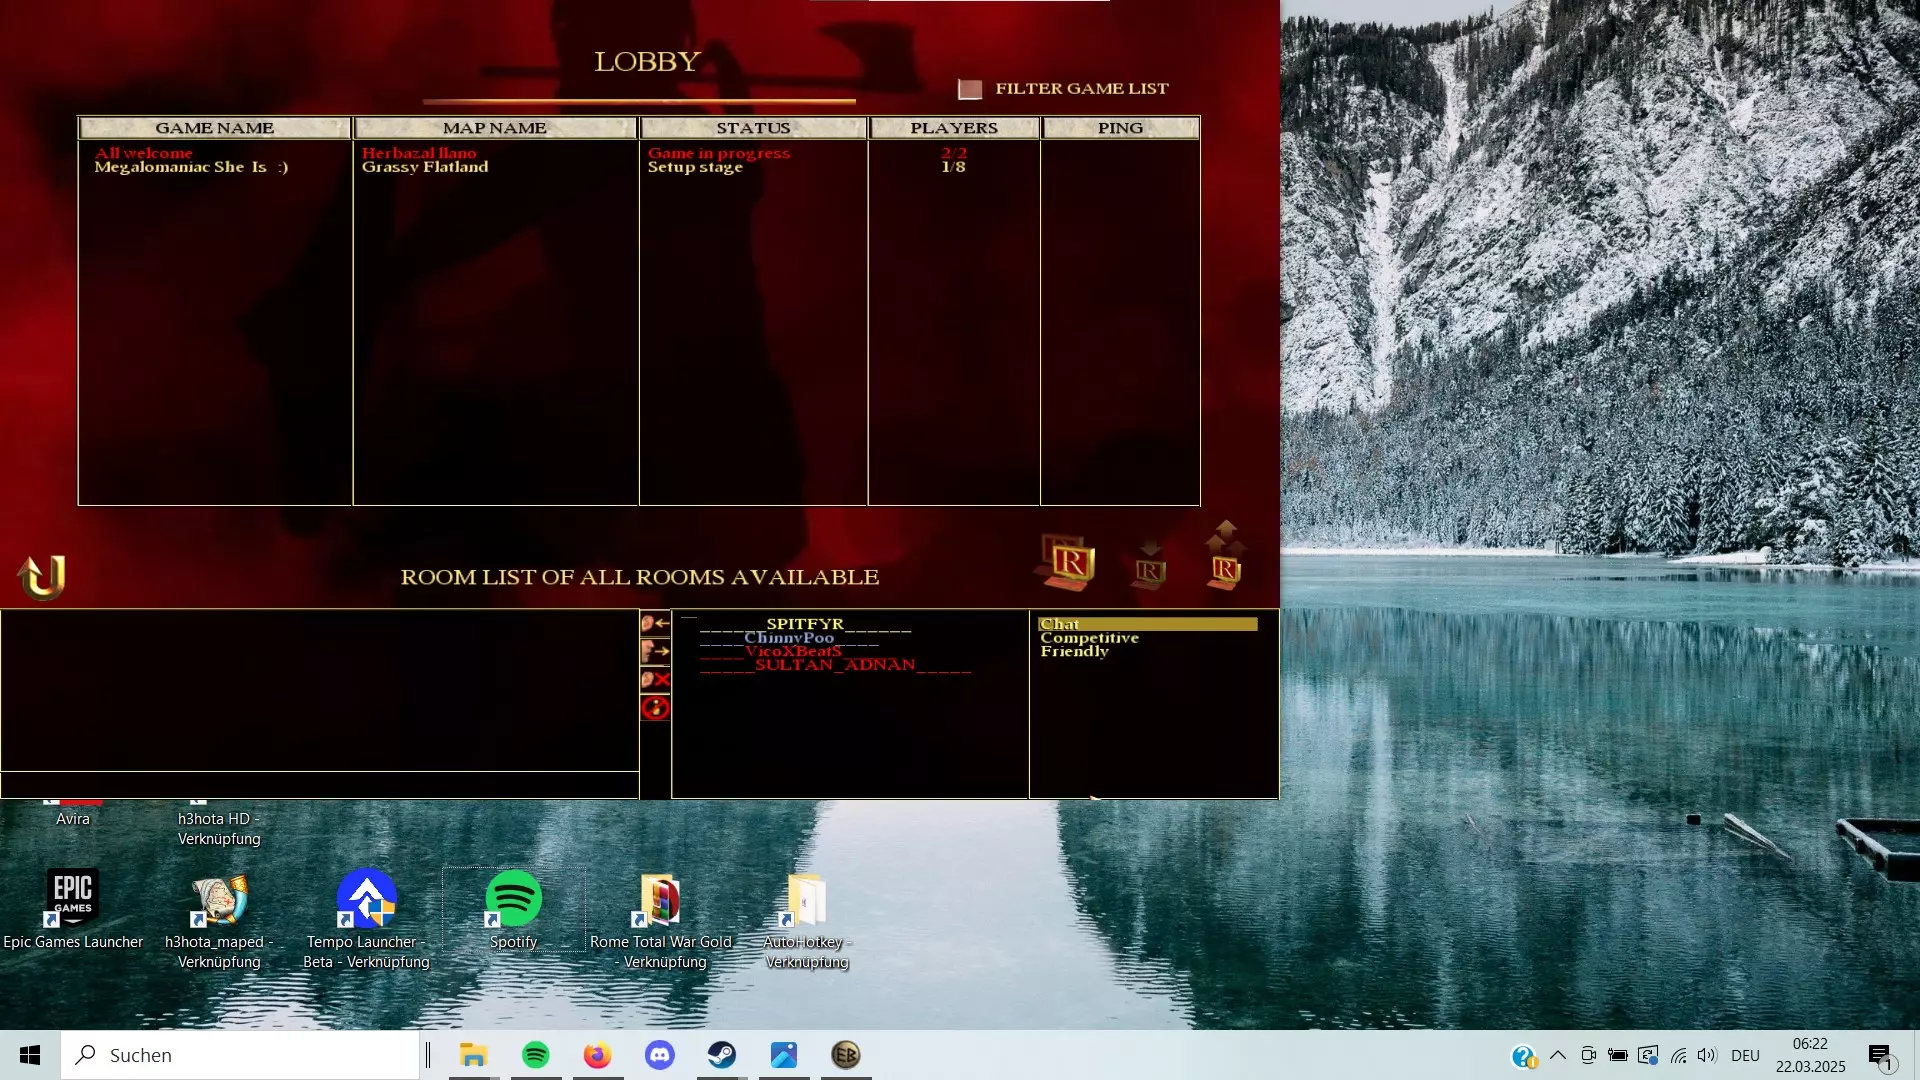Click the monitor icon with down arrow
Image resolution: width=1920 pixels, height=1080 pixels.
pyautogui.click(x=1150, y=565)
